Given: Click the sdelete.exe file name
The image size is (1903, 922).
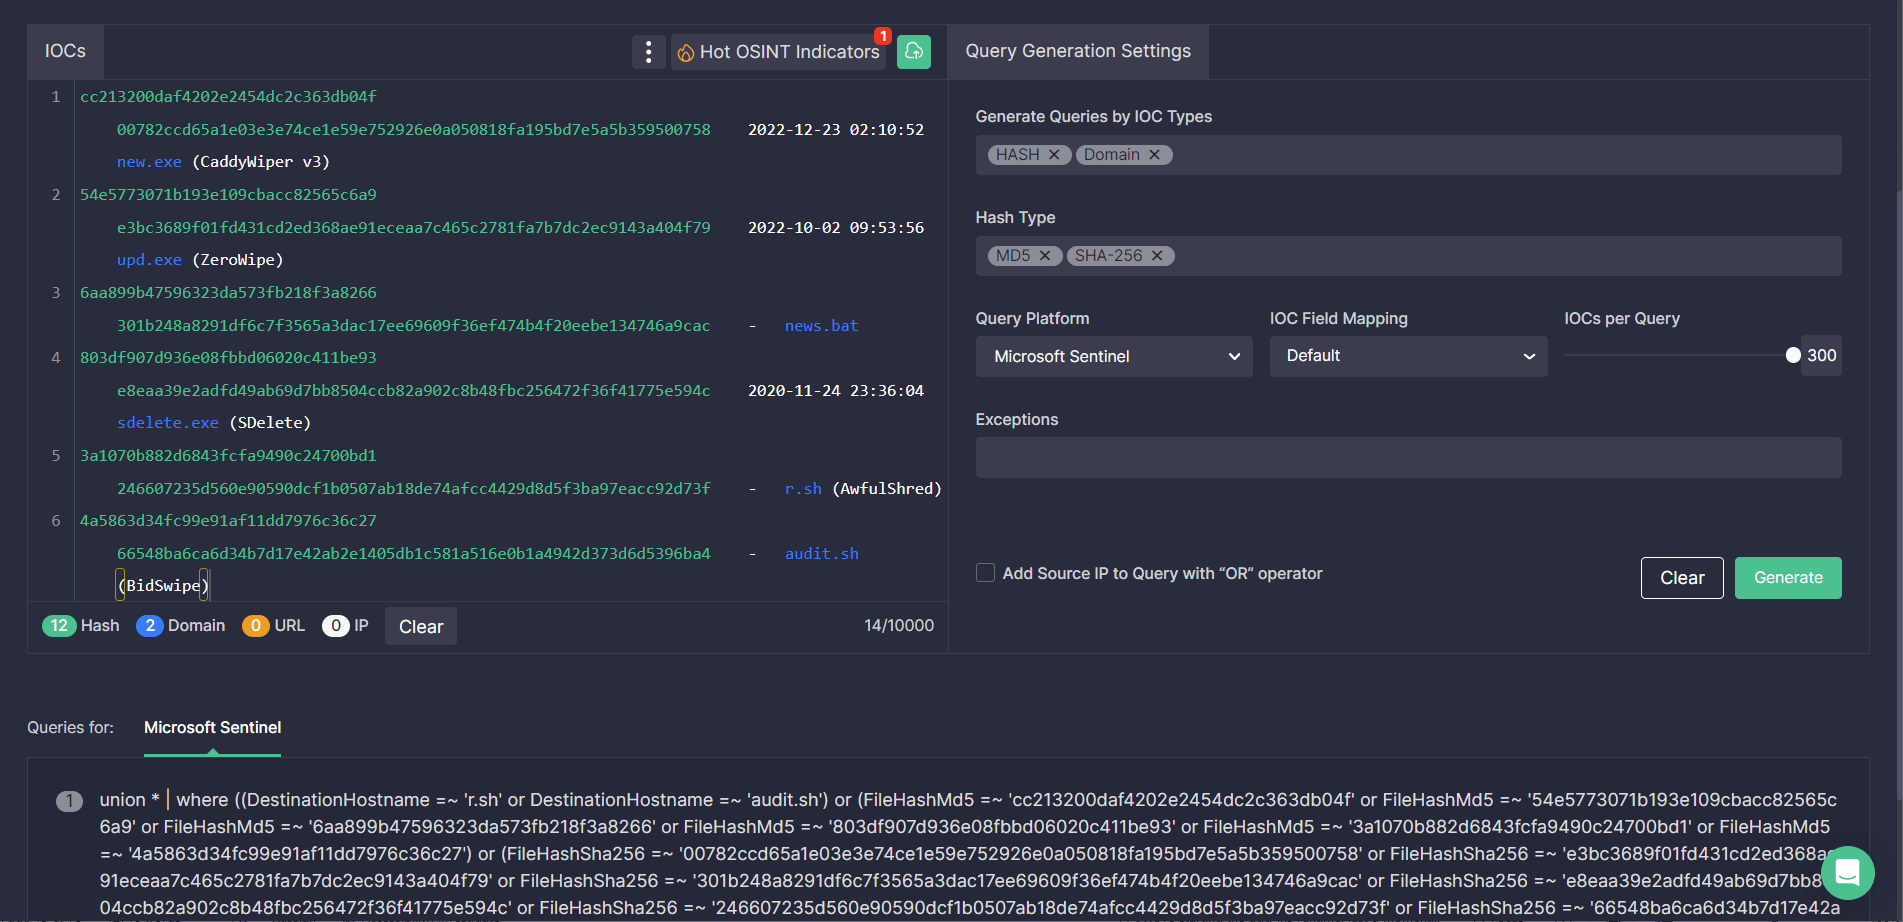Looking at the screenshot, I should tap(168, 423).
